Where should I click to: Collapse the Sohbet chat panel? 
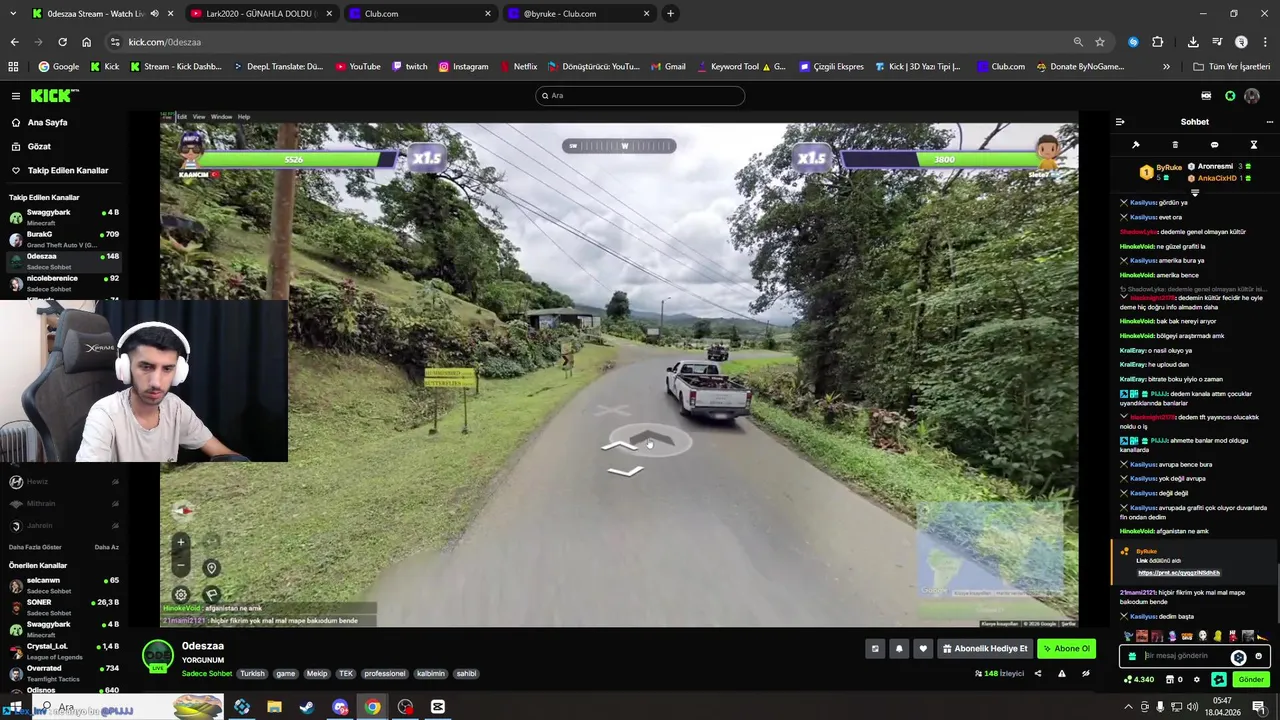click(1120, 122)
